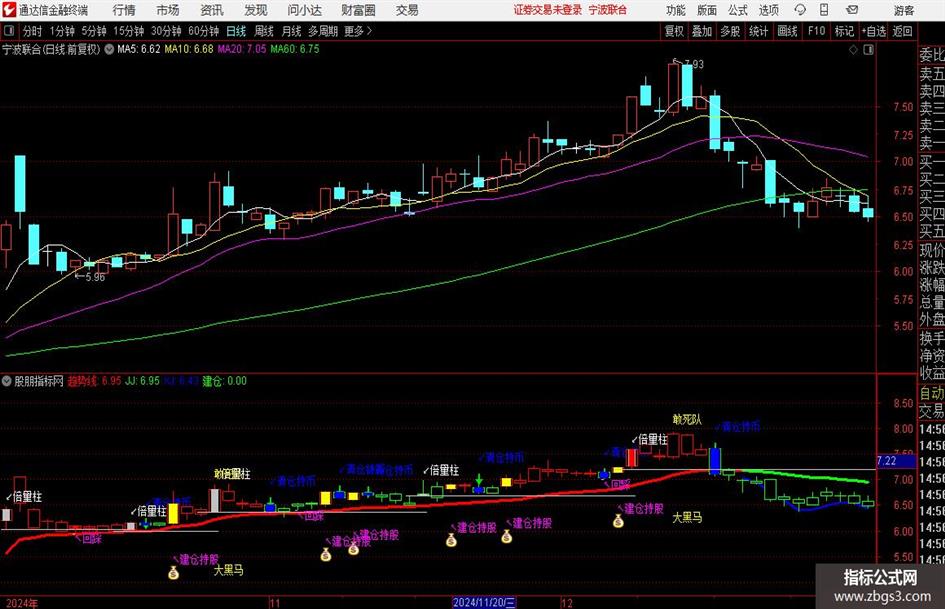This screenshot has height=609, width=945.
Task: Open the 问小达 menu
Action: tap(304, 10)
